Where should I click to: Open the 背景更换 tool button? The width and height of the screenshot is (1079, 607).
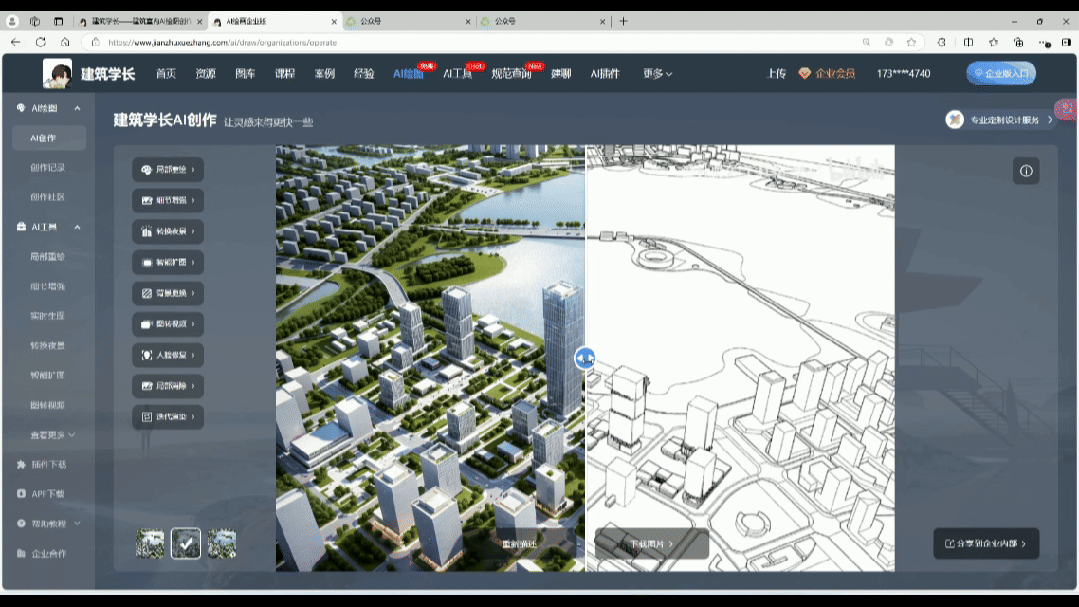click(168, 293)
